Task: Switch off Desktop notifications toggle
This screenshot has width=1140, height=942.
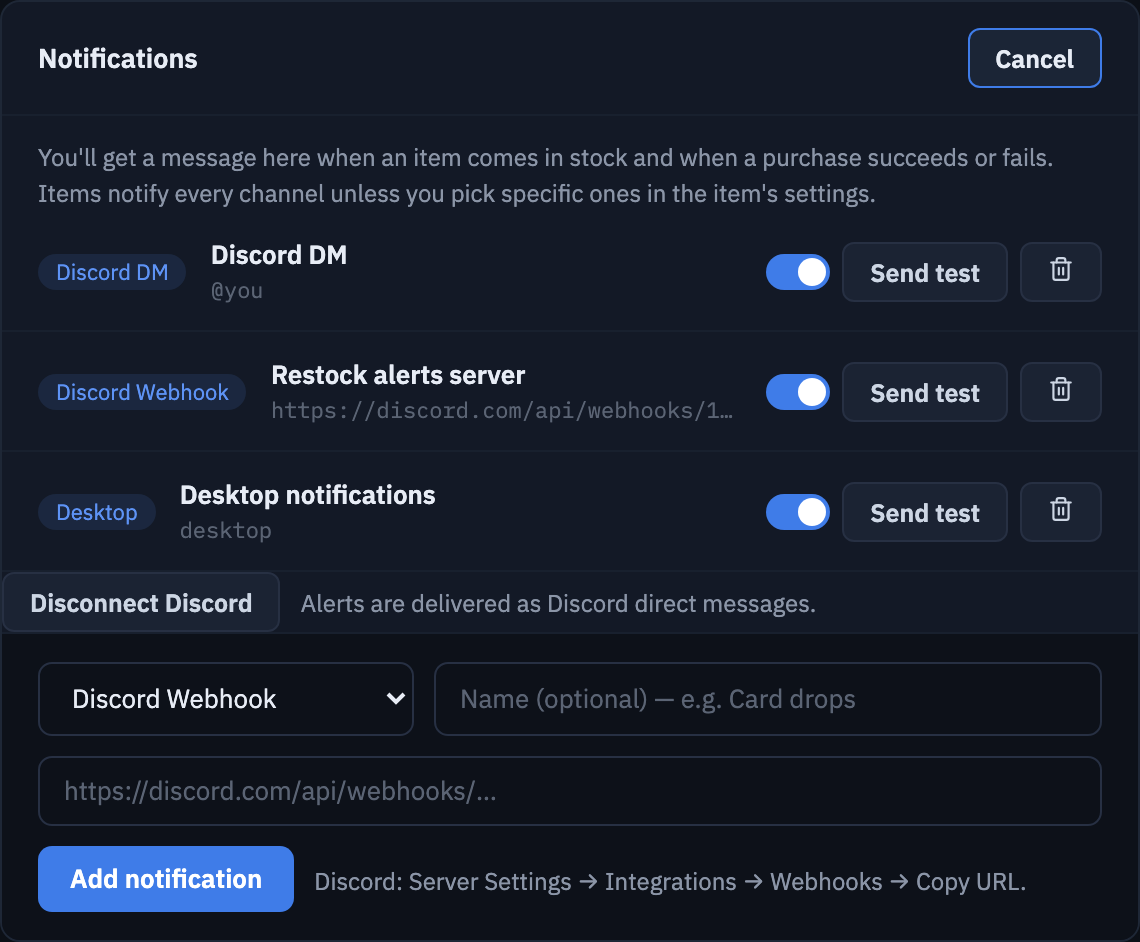Action: 798,512
